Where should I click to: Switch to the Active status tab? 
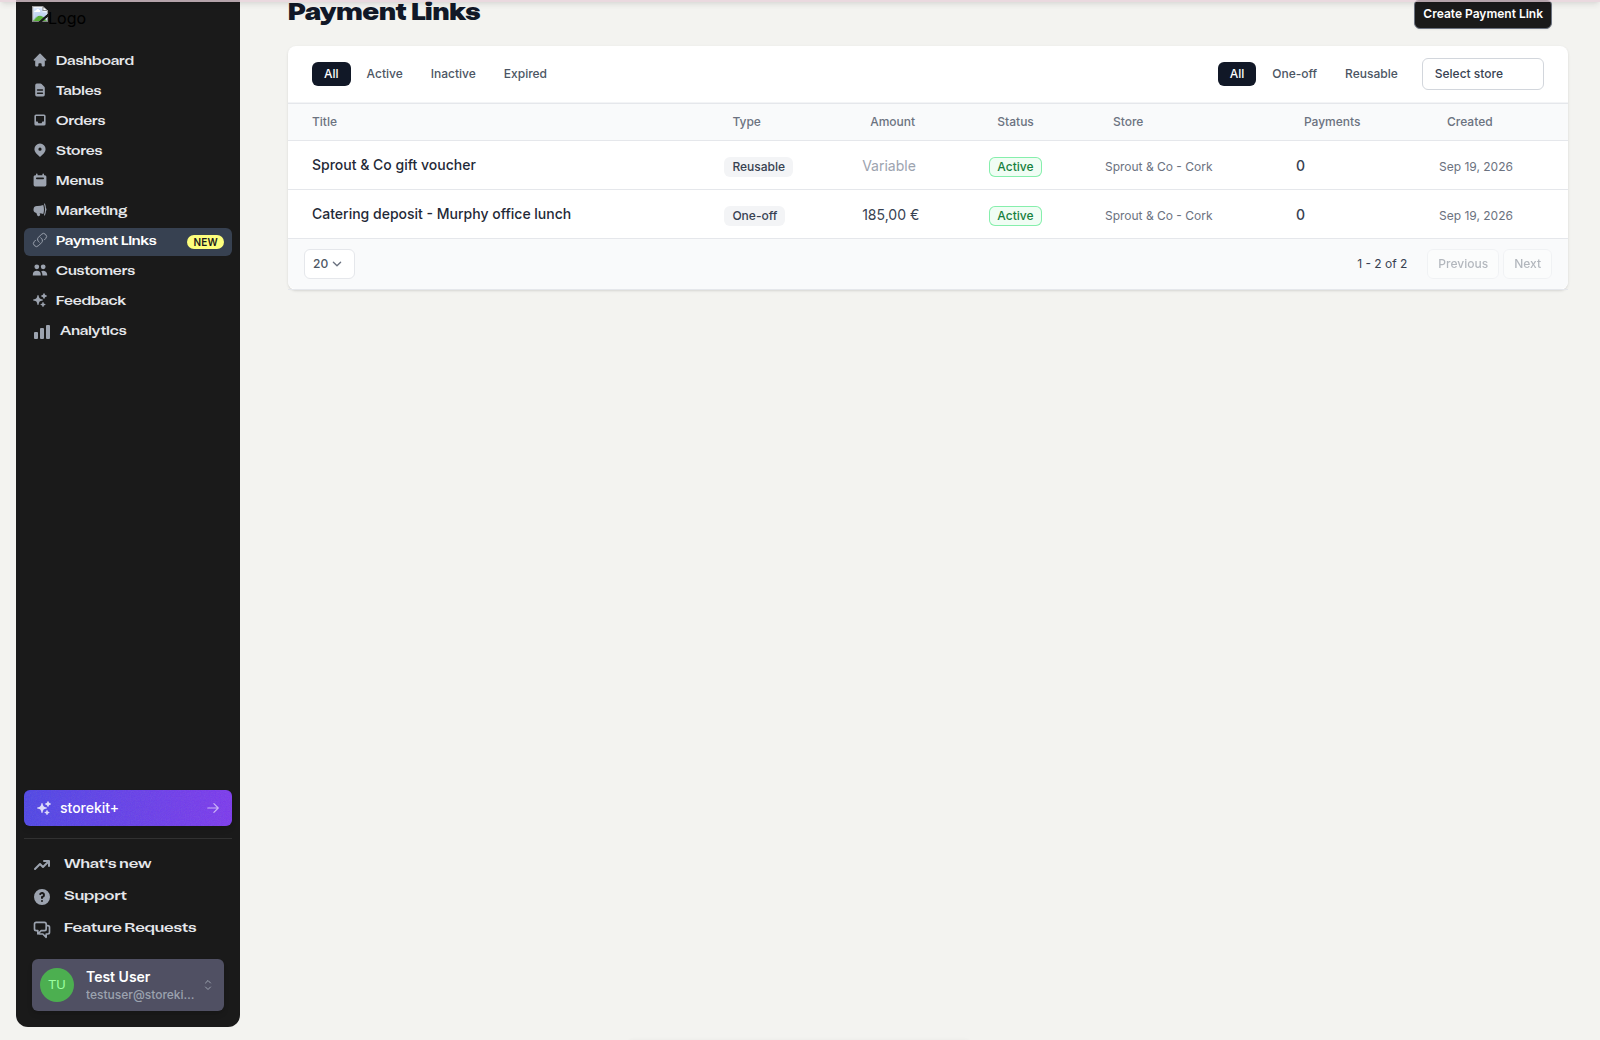click(x=384, y=74)
